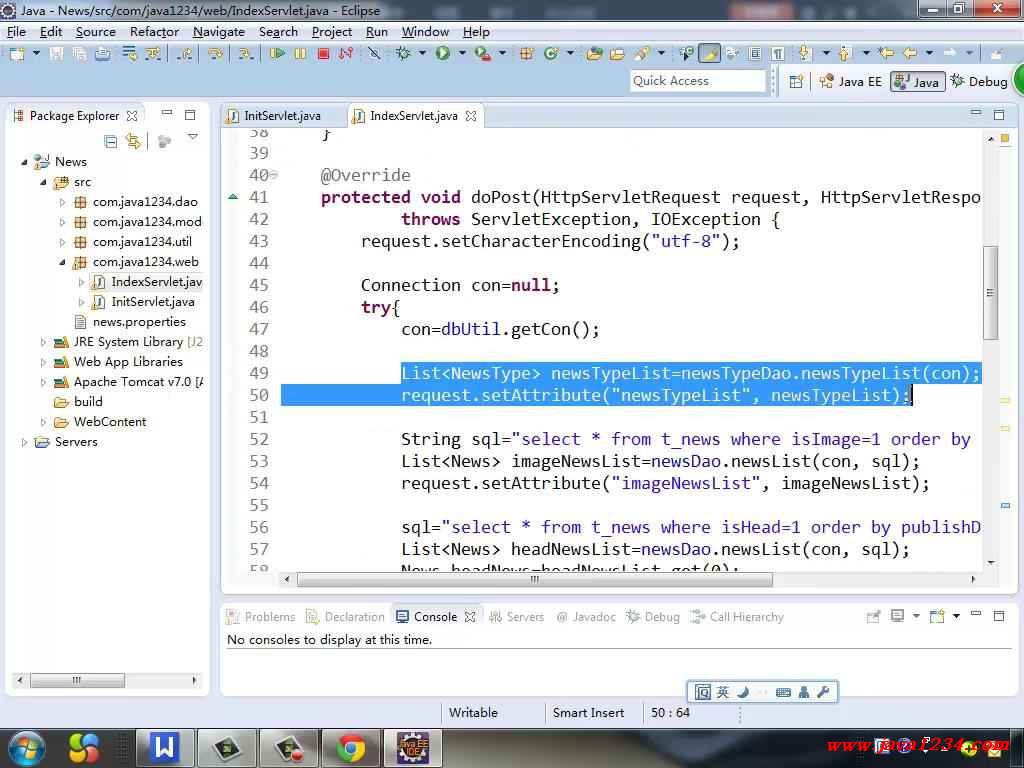Open the Project menu

click(332, 31)
